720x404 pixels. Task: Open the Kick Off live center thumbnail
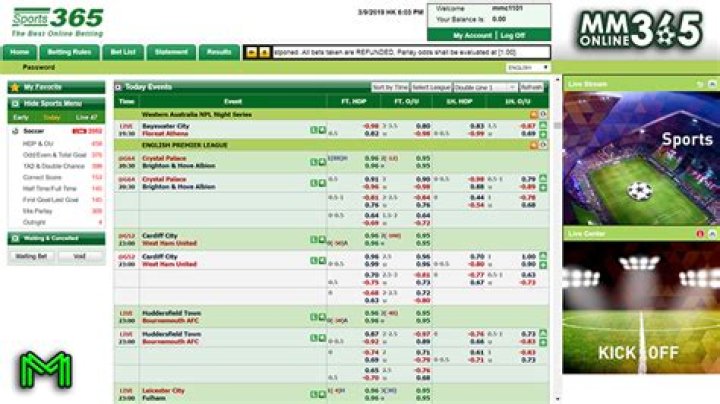[641, 308]
